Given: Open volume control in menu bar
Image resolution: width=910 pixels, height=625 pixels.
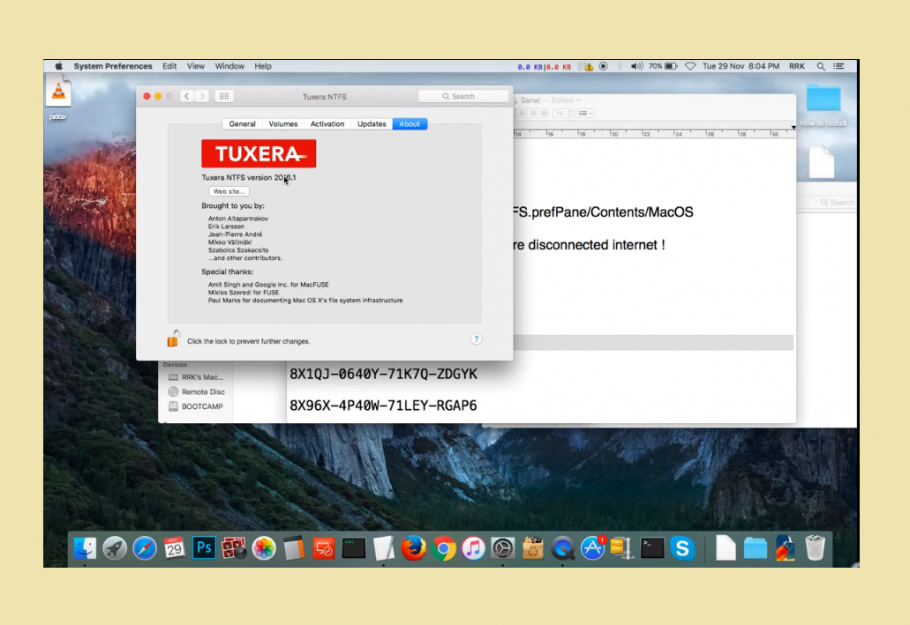Looking at the screenshot, I should pyautogui.click(x=637, y=66).
